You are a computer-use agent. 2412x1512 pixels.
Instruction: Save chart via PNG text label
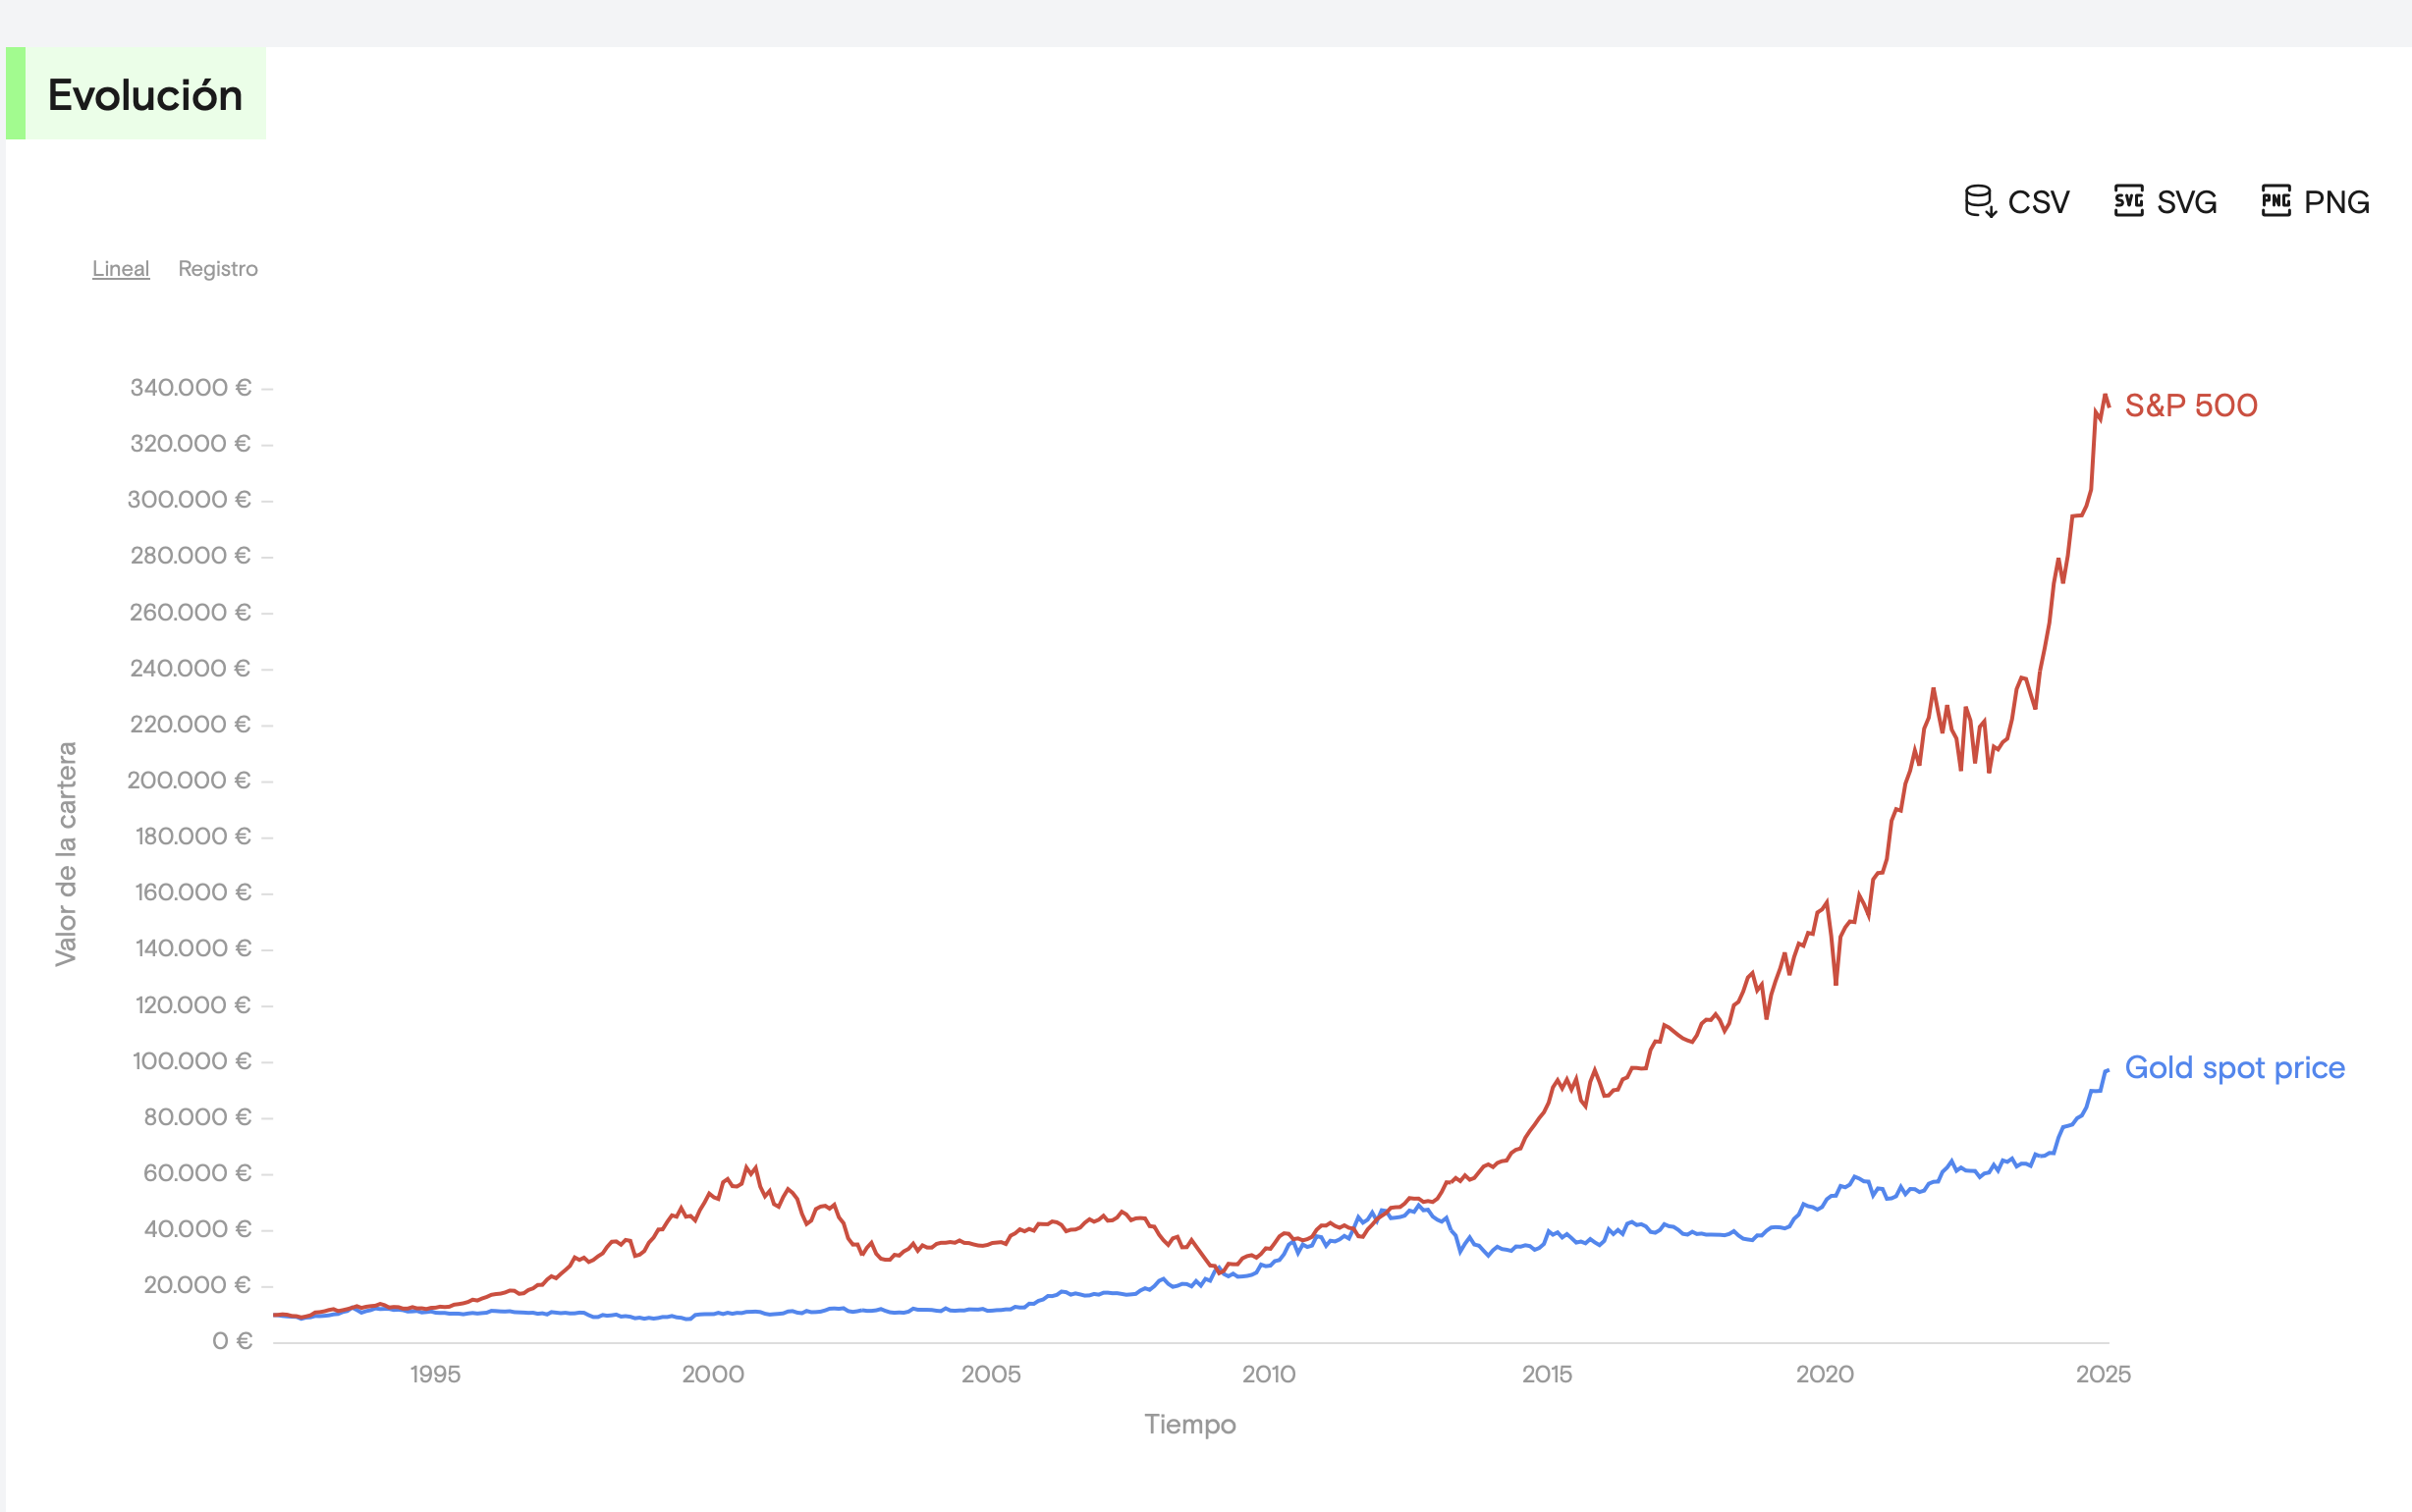point(2336,202)
